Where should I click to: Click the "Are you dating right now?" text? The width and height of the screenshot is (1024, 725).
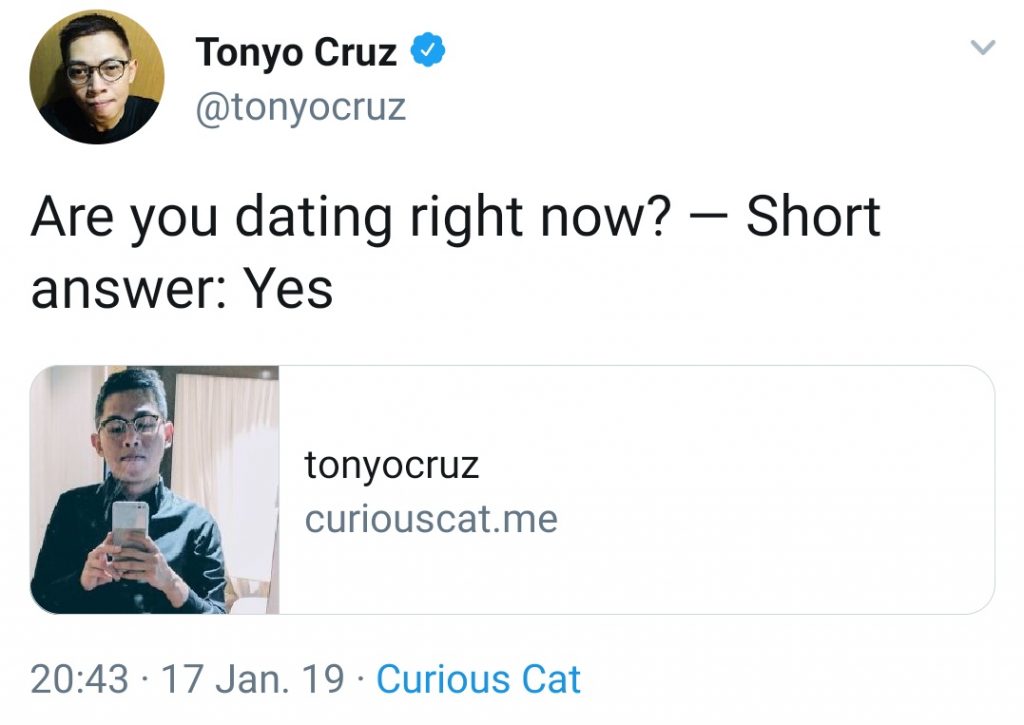pos(350,217)
